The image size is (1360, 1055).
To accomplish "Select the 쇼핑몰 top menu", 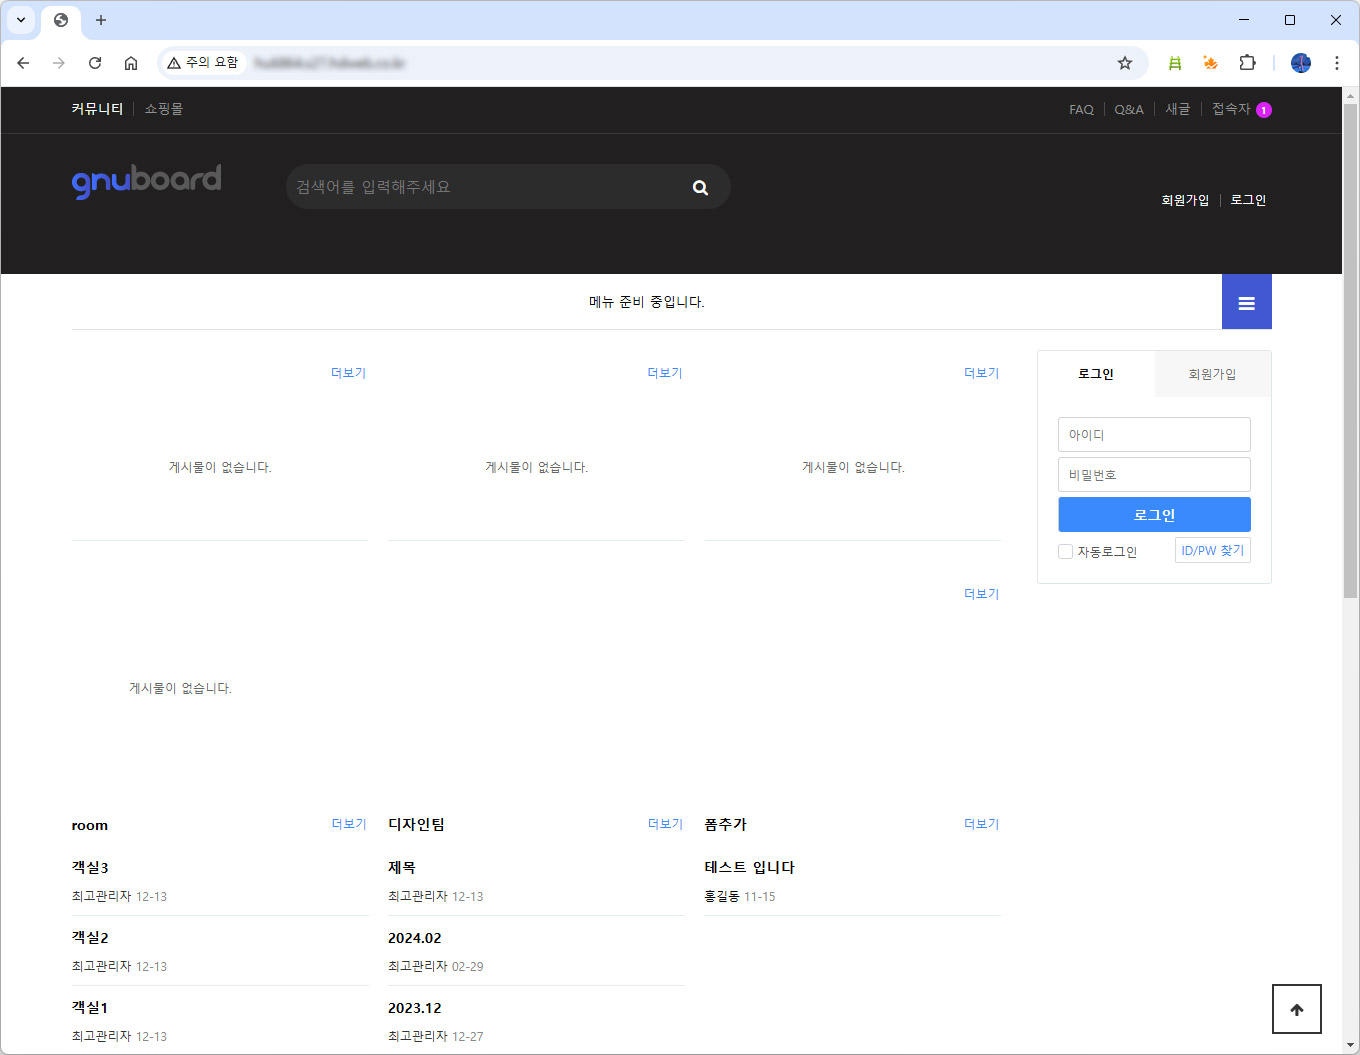I will pos(164,109).
